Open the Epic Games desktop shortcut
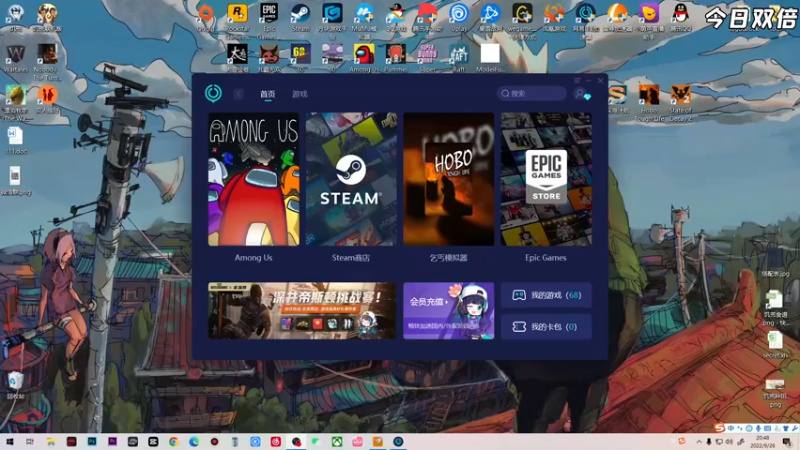Viewport: 800px width, 450px height. [x=269, y=20]
